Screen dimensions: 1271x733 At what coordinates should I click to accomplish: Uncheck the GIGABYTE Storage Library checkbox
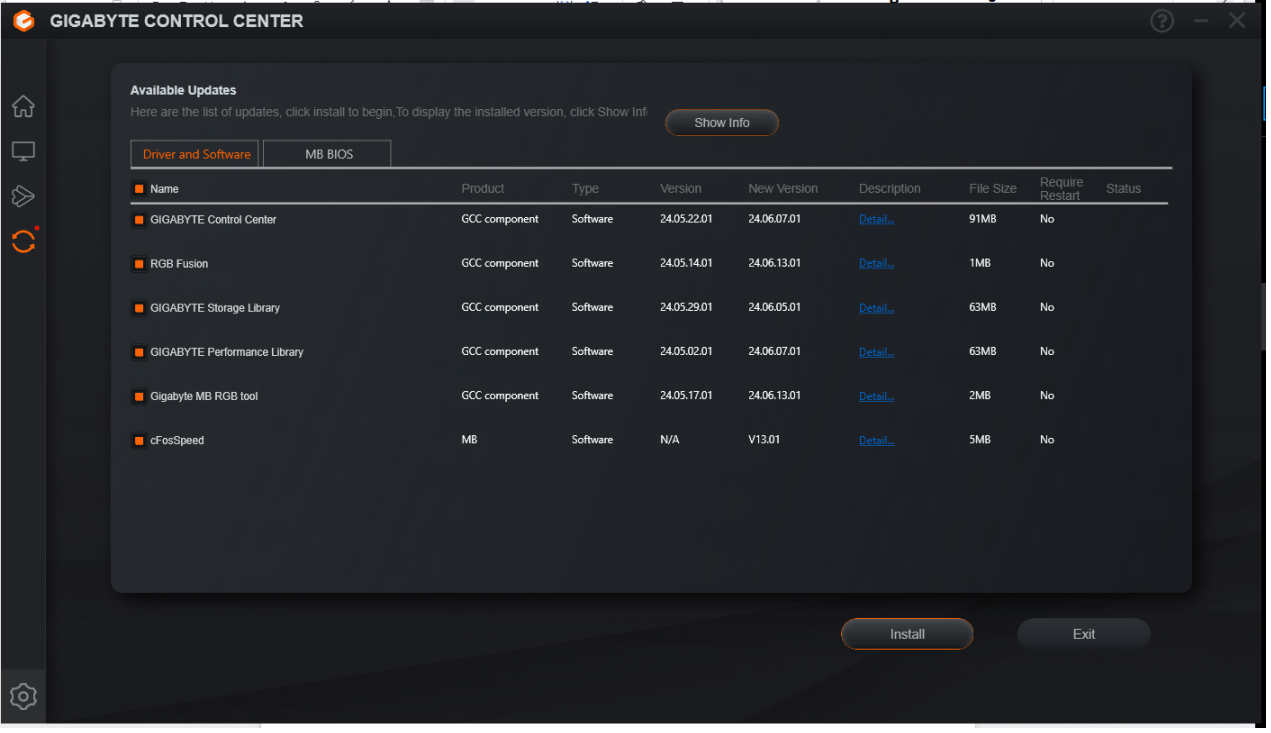(139, 308)
